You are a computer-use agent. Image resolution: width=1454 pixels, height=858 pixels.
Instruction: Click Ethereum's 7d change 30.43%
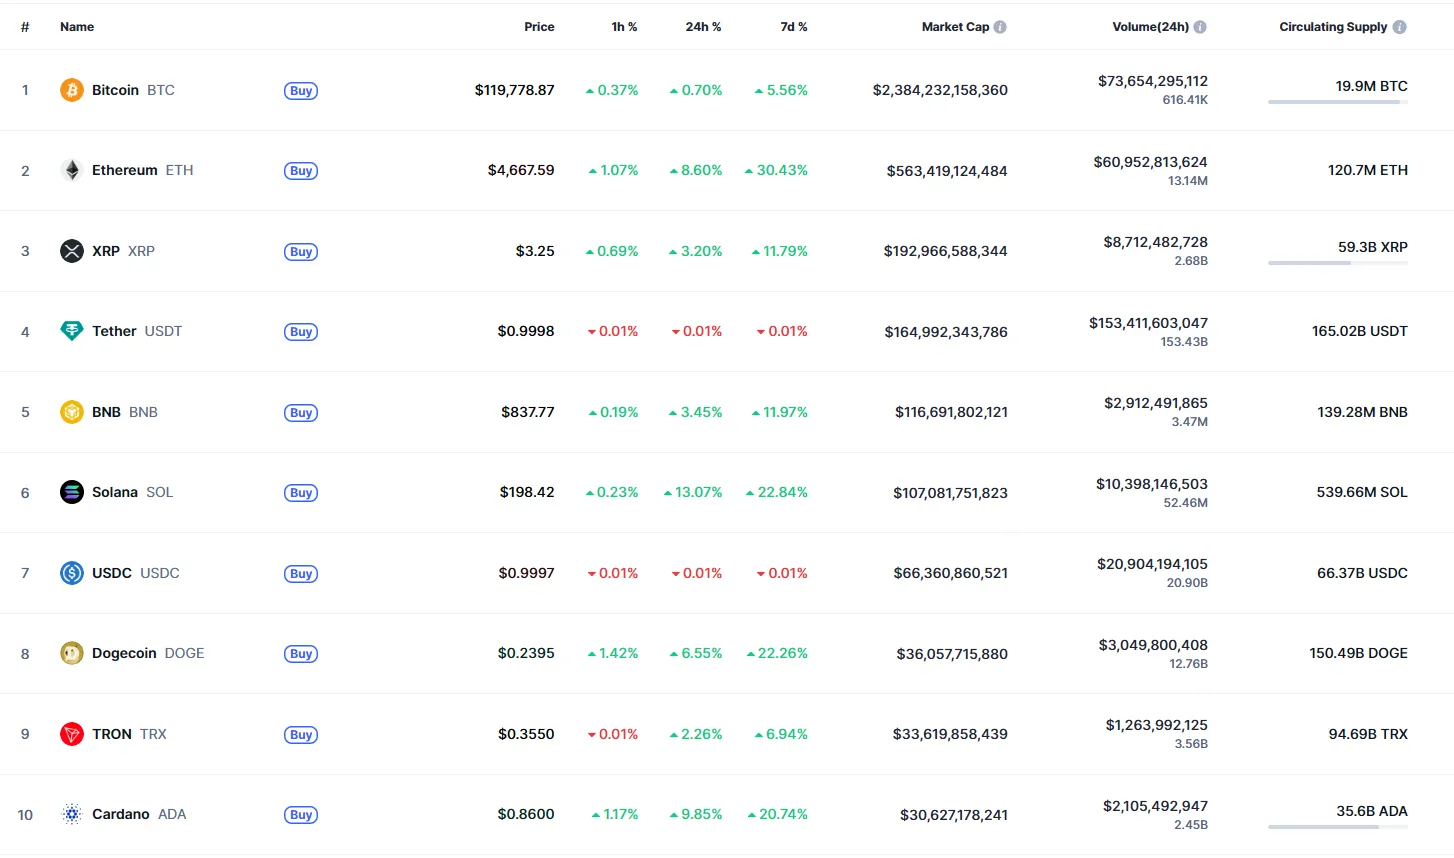(776, 170)
